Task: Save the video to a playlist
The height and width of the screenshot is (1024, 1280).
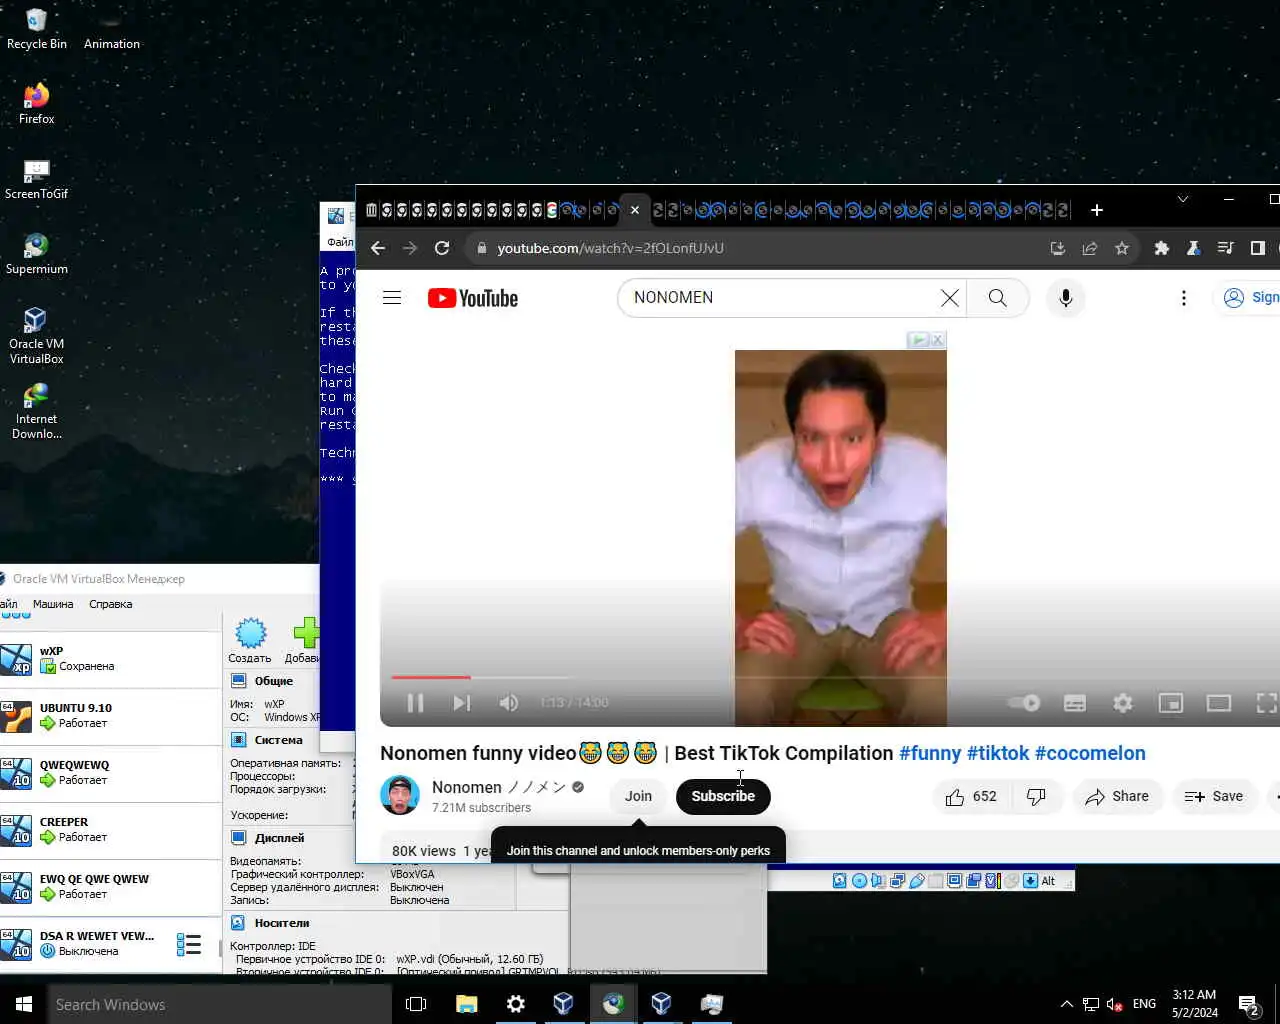Action: [1214, 797]
